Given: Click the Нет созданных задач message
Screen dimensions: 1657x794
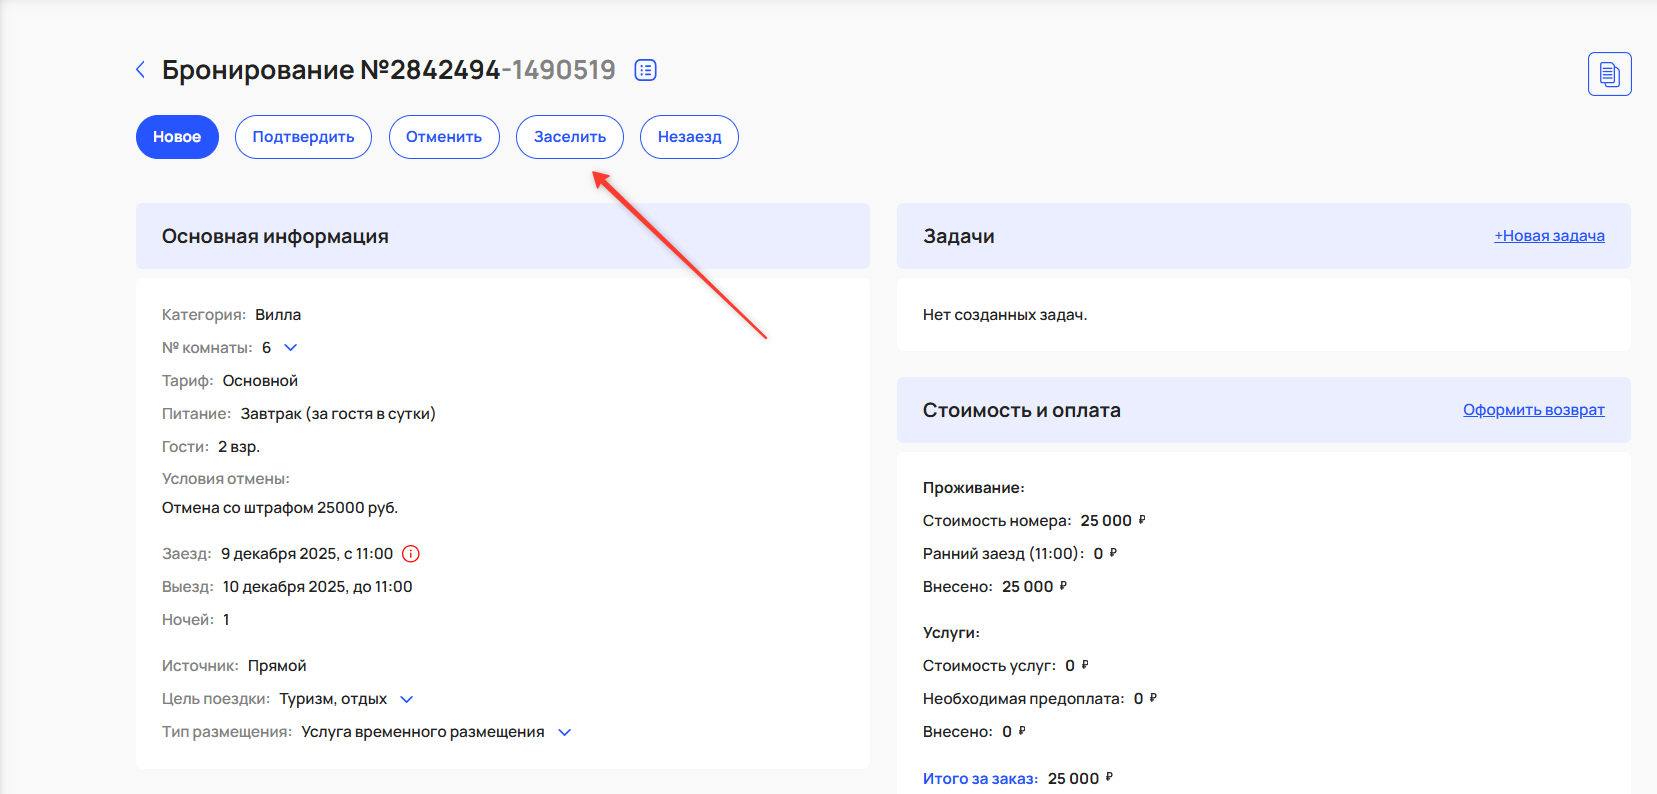Looking at the screenshot, I should click(1004, 315).
